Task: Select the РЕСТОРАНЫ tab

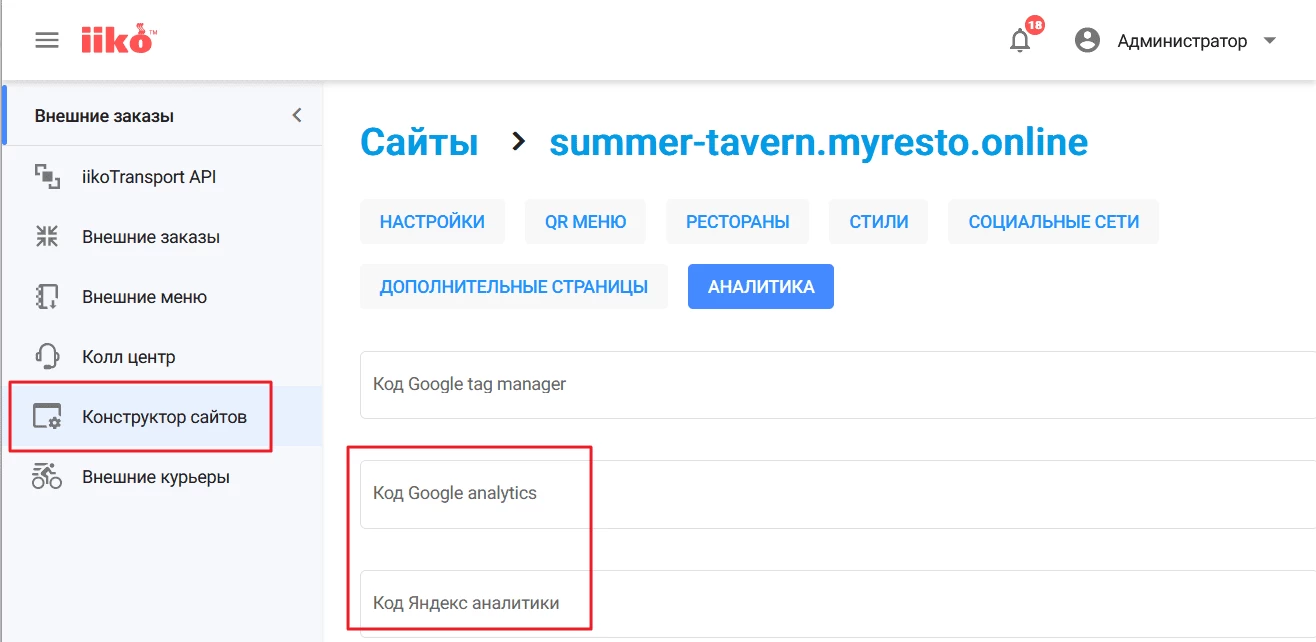Action: [x=737, y=222]
